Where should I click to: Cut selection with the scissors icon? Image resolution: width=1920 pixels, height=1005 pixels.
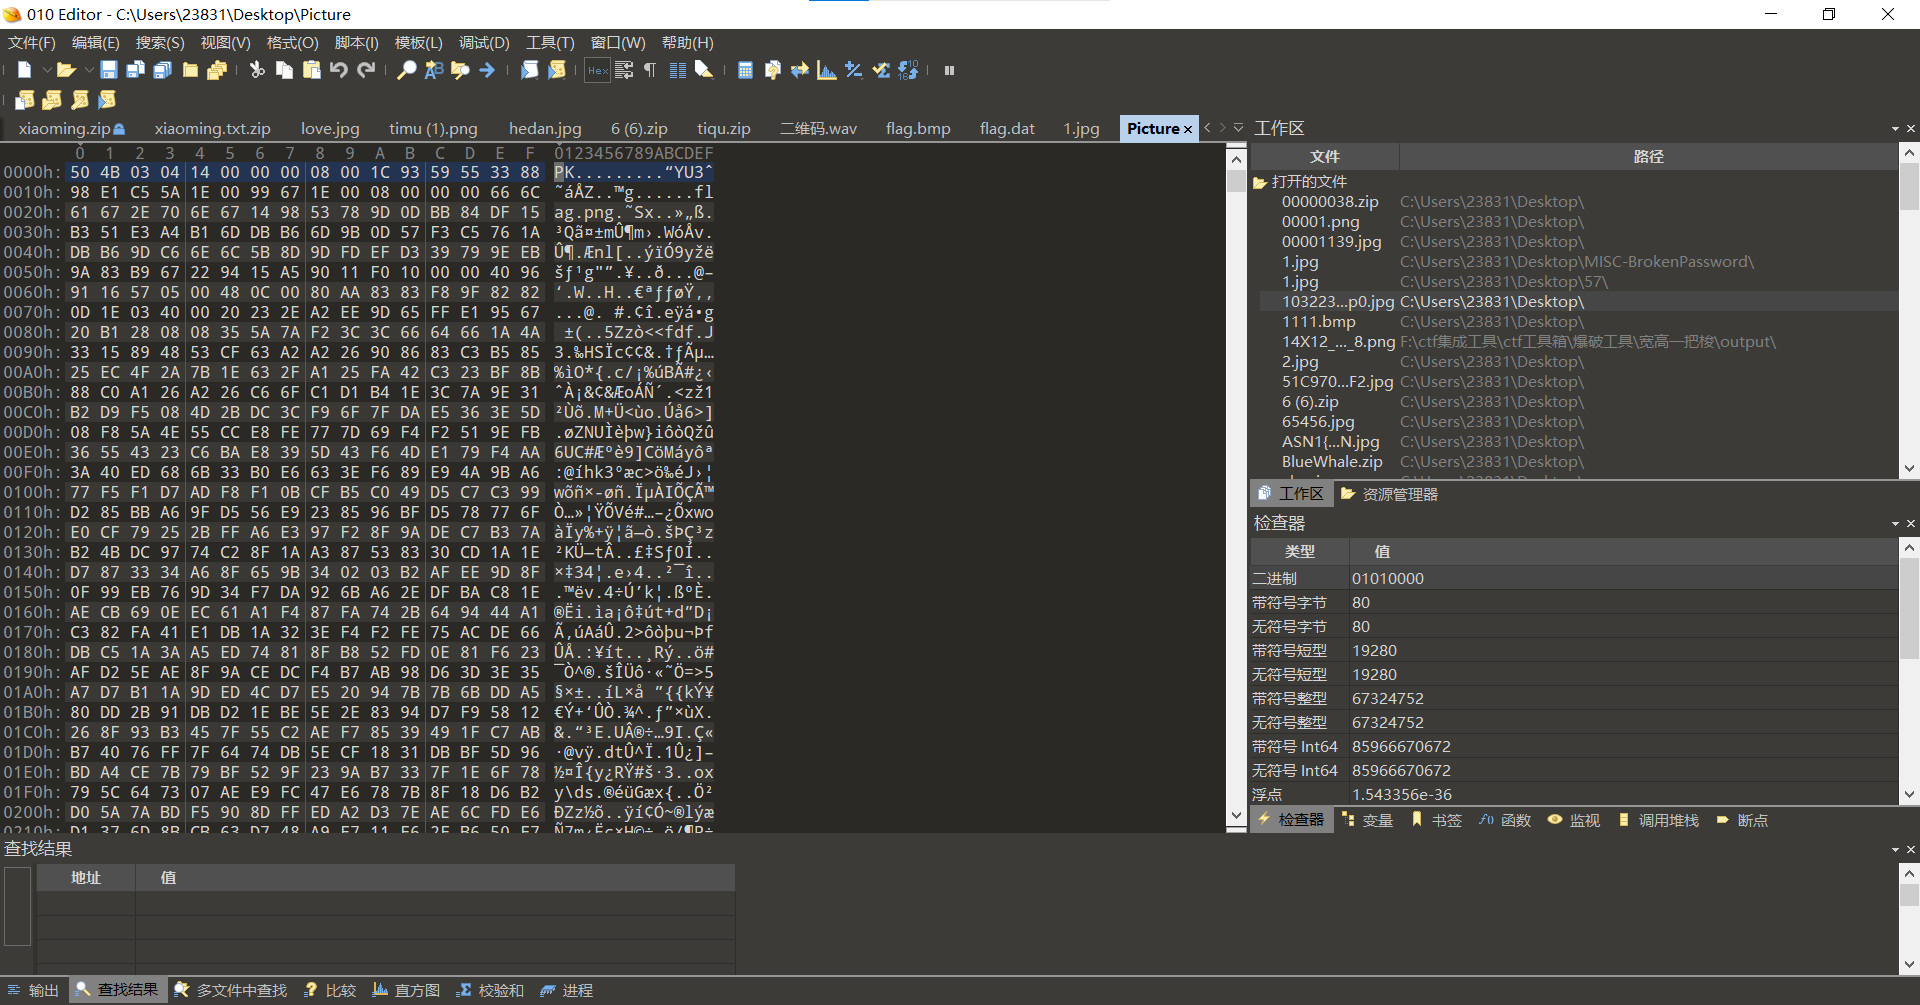click(x=257, y=70)
